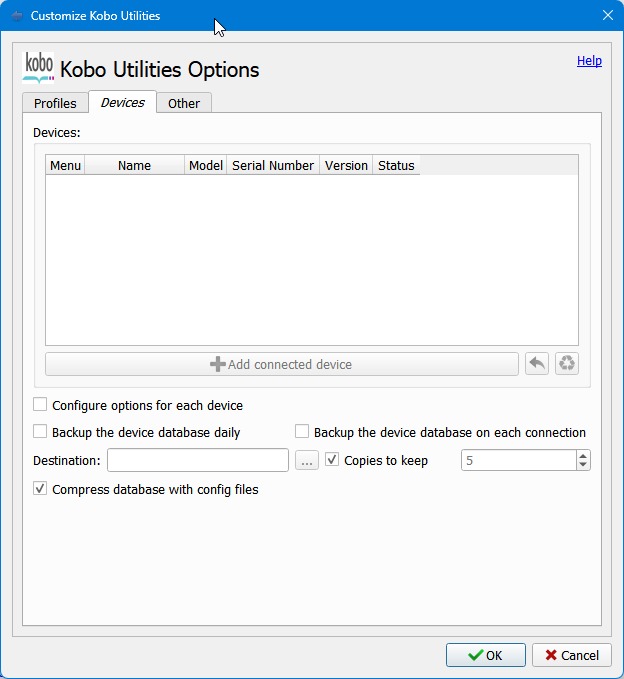
Task: Click the Copies to keep number field
Action: pos(519,460)
